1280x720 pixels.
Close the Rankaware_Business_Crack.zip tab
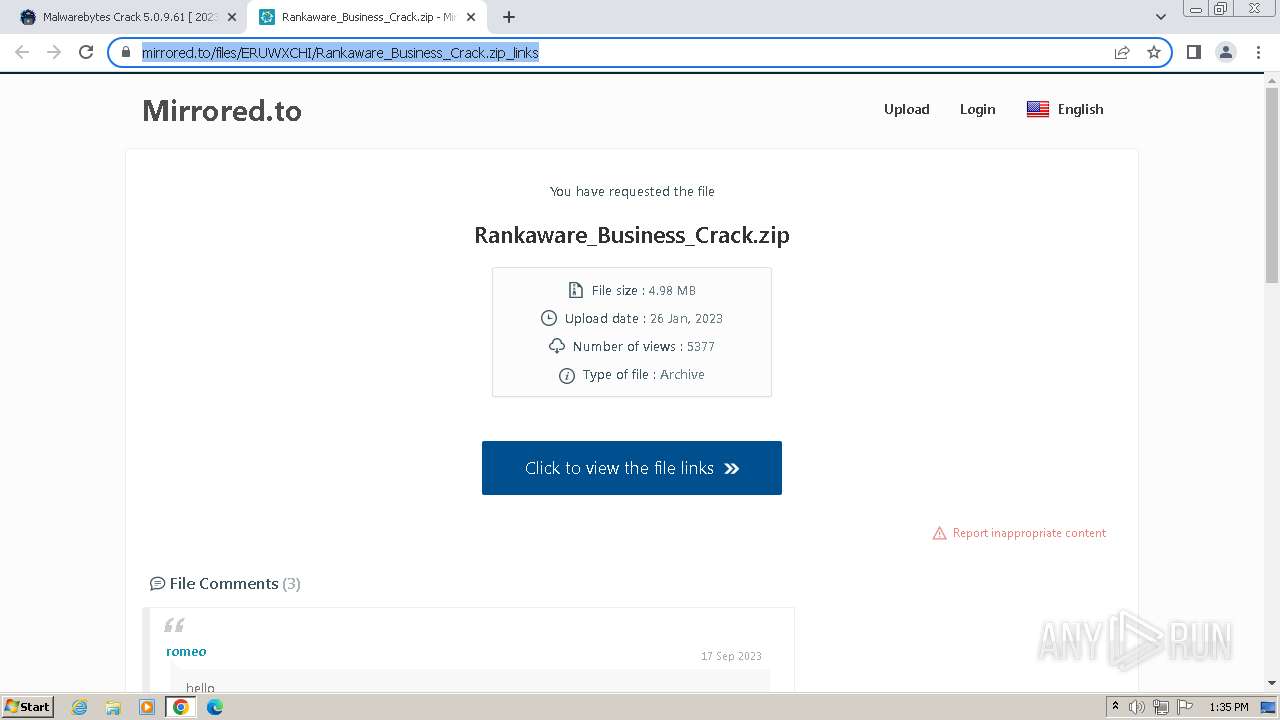(x=471, y=17)
